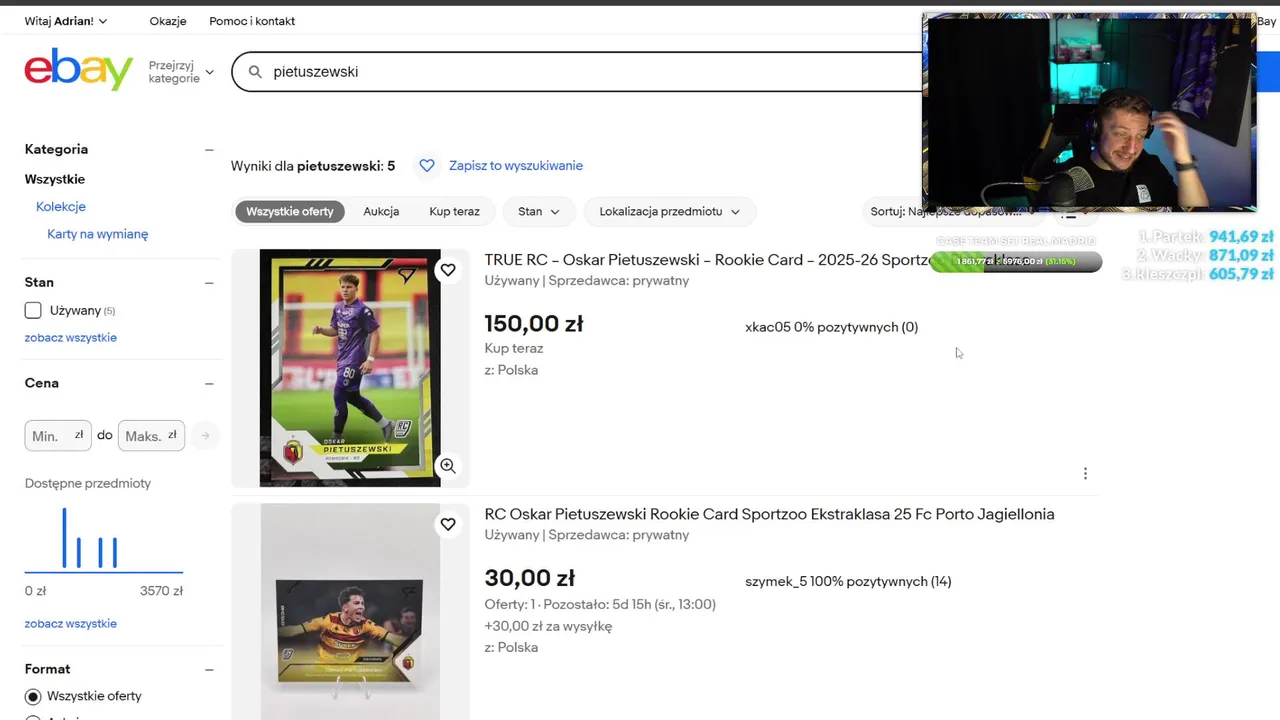This screenshot has height=720, width=1280.
Task: Open RC Oskar Pietuszewski Sportzoo Ekstraklasa listing
Action: [x=770, y=514]
